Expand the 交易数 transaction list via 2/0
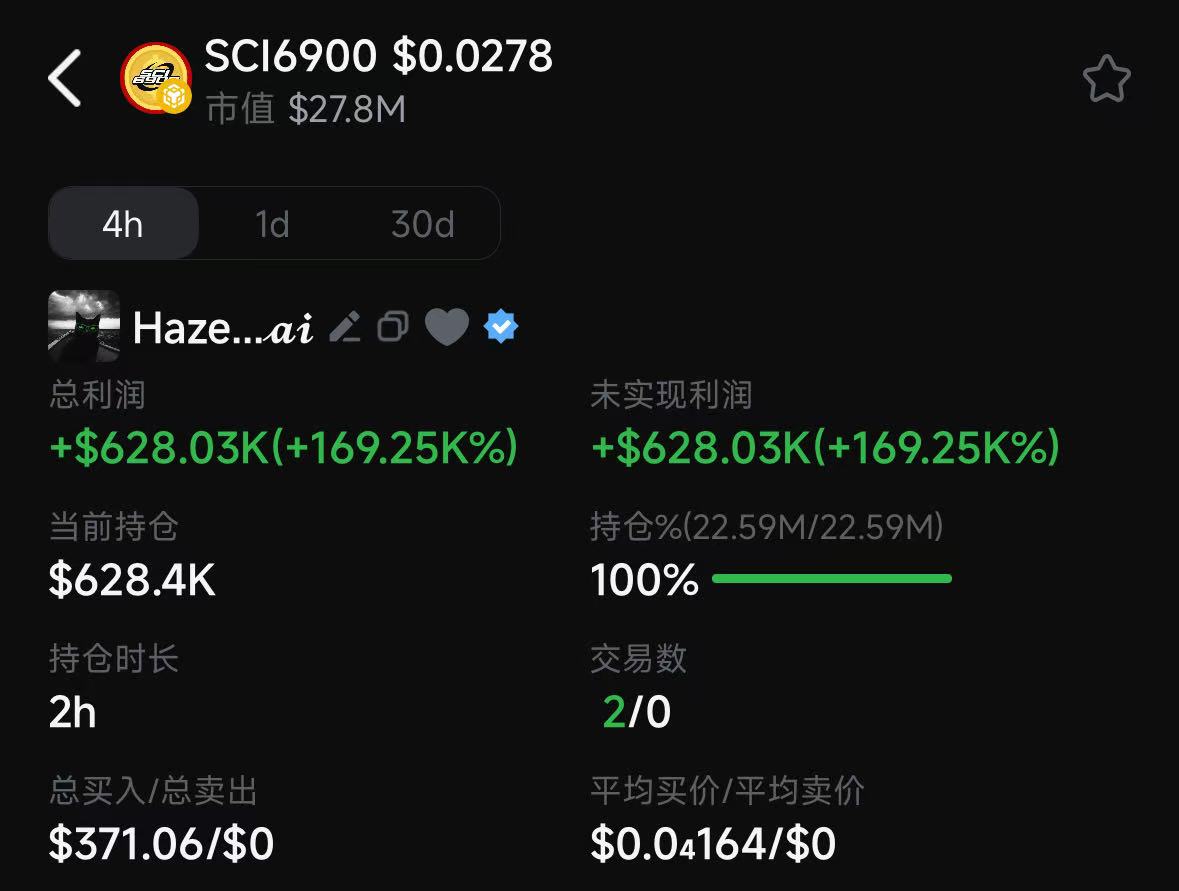This screenshot has width=1179, height=891. [639, 712]
